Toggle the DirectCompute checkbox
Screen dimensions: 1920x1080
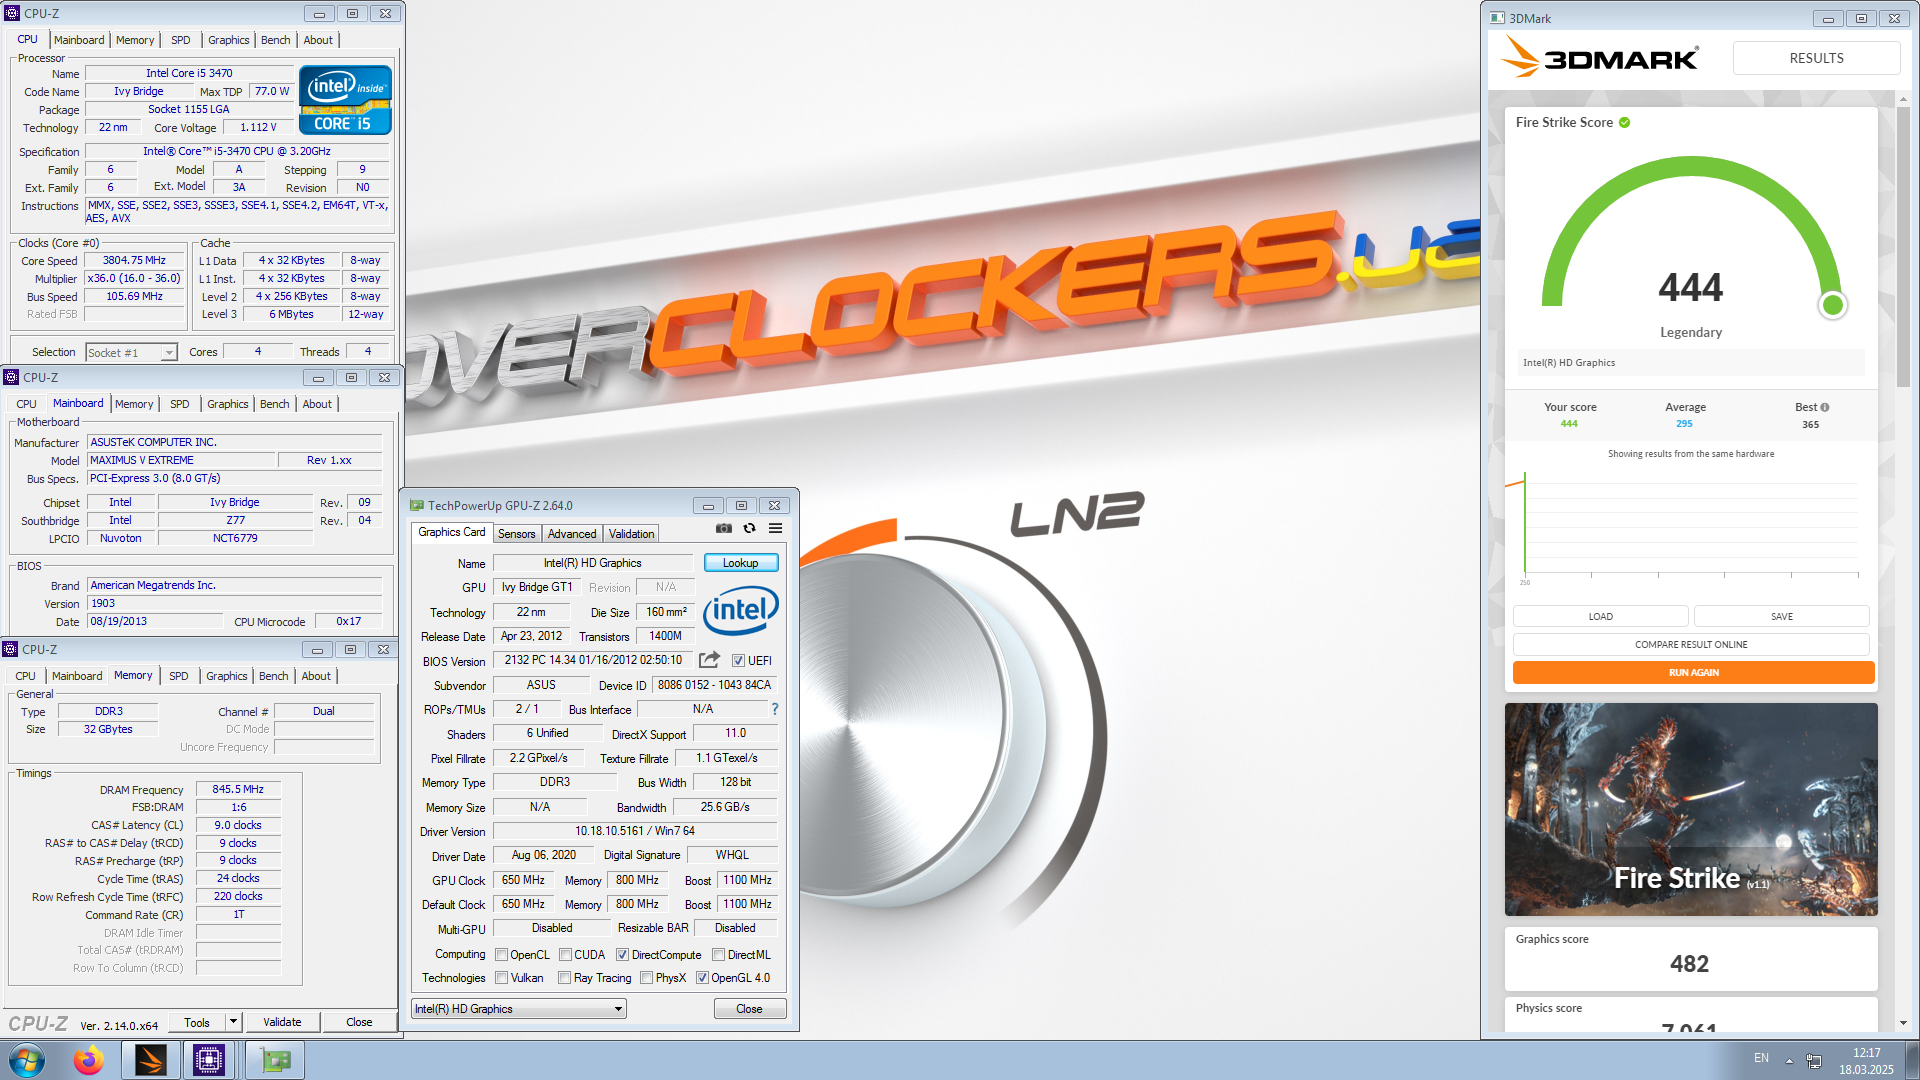[622, 955]
